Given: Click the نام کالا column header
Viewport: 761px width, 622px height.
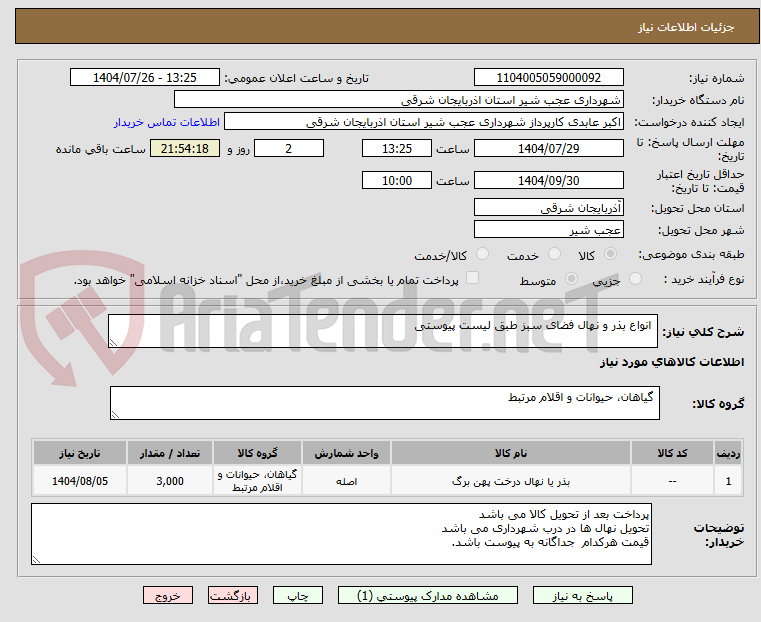Looking at the screenshot, I should point(511,453).
